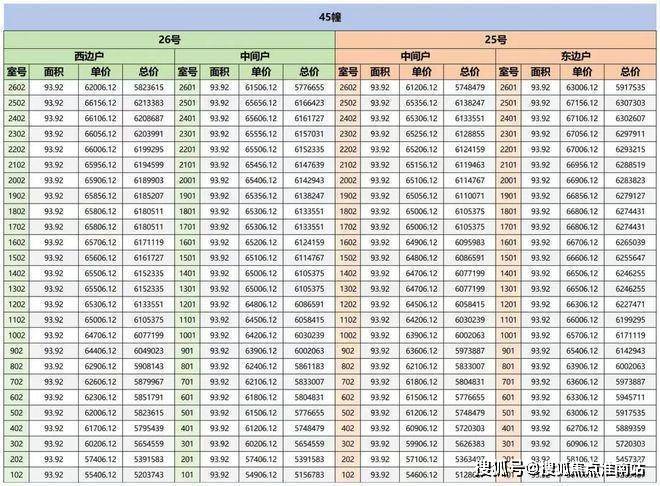660x486 pixels.
Task: Select the first 室号 column header
Action: pos(16,72)
